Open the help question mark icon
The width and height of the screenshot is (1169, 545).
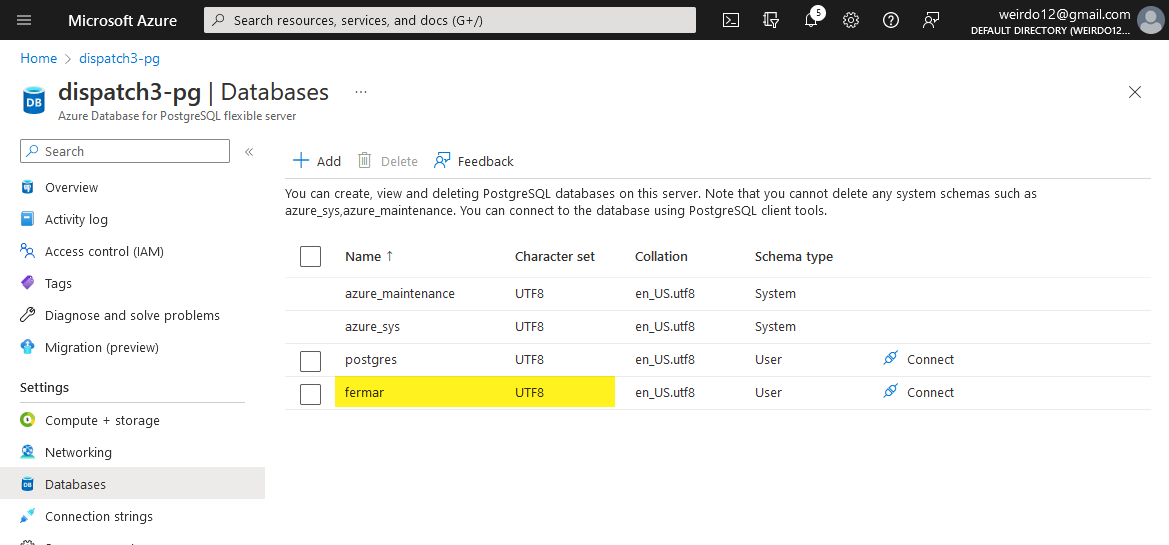(891, 20)
